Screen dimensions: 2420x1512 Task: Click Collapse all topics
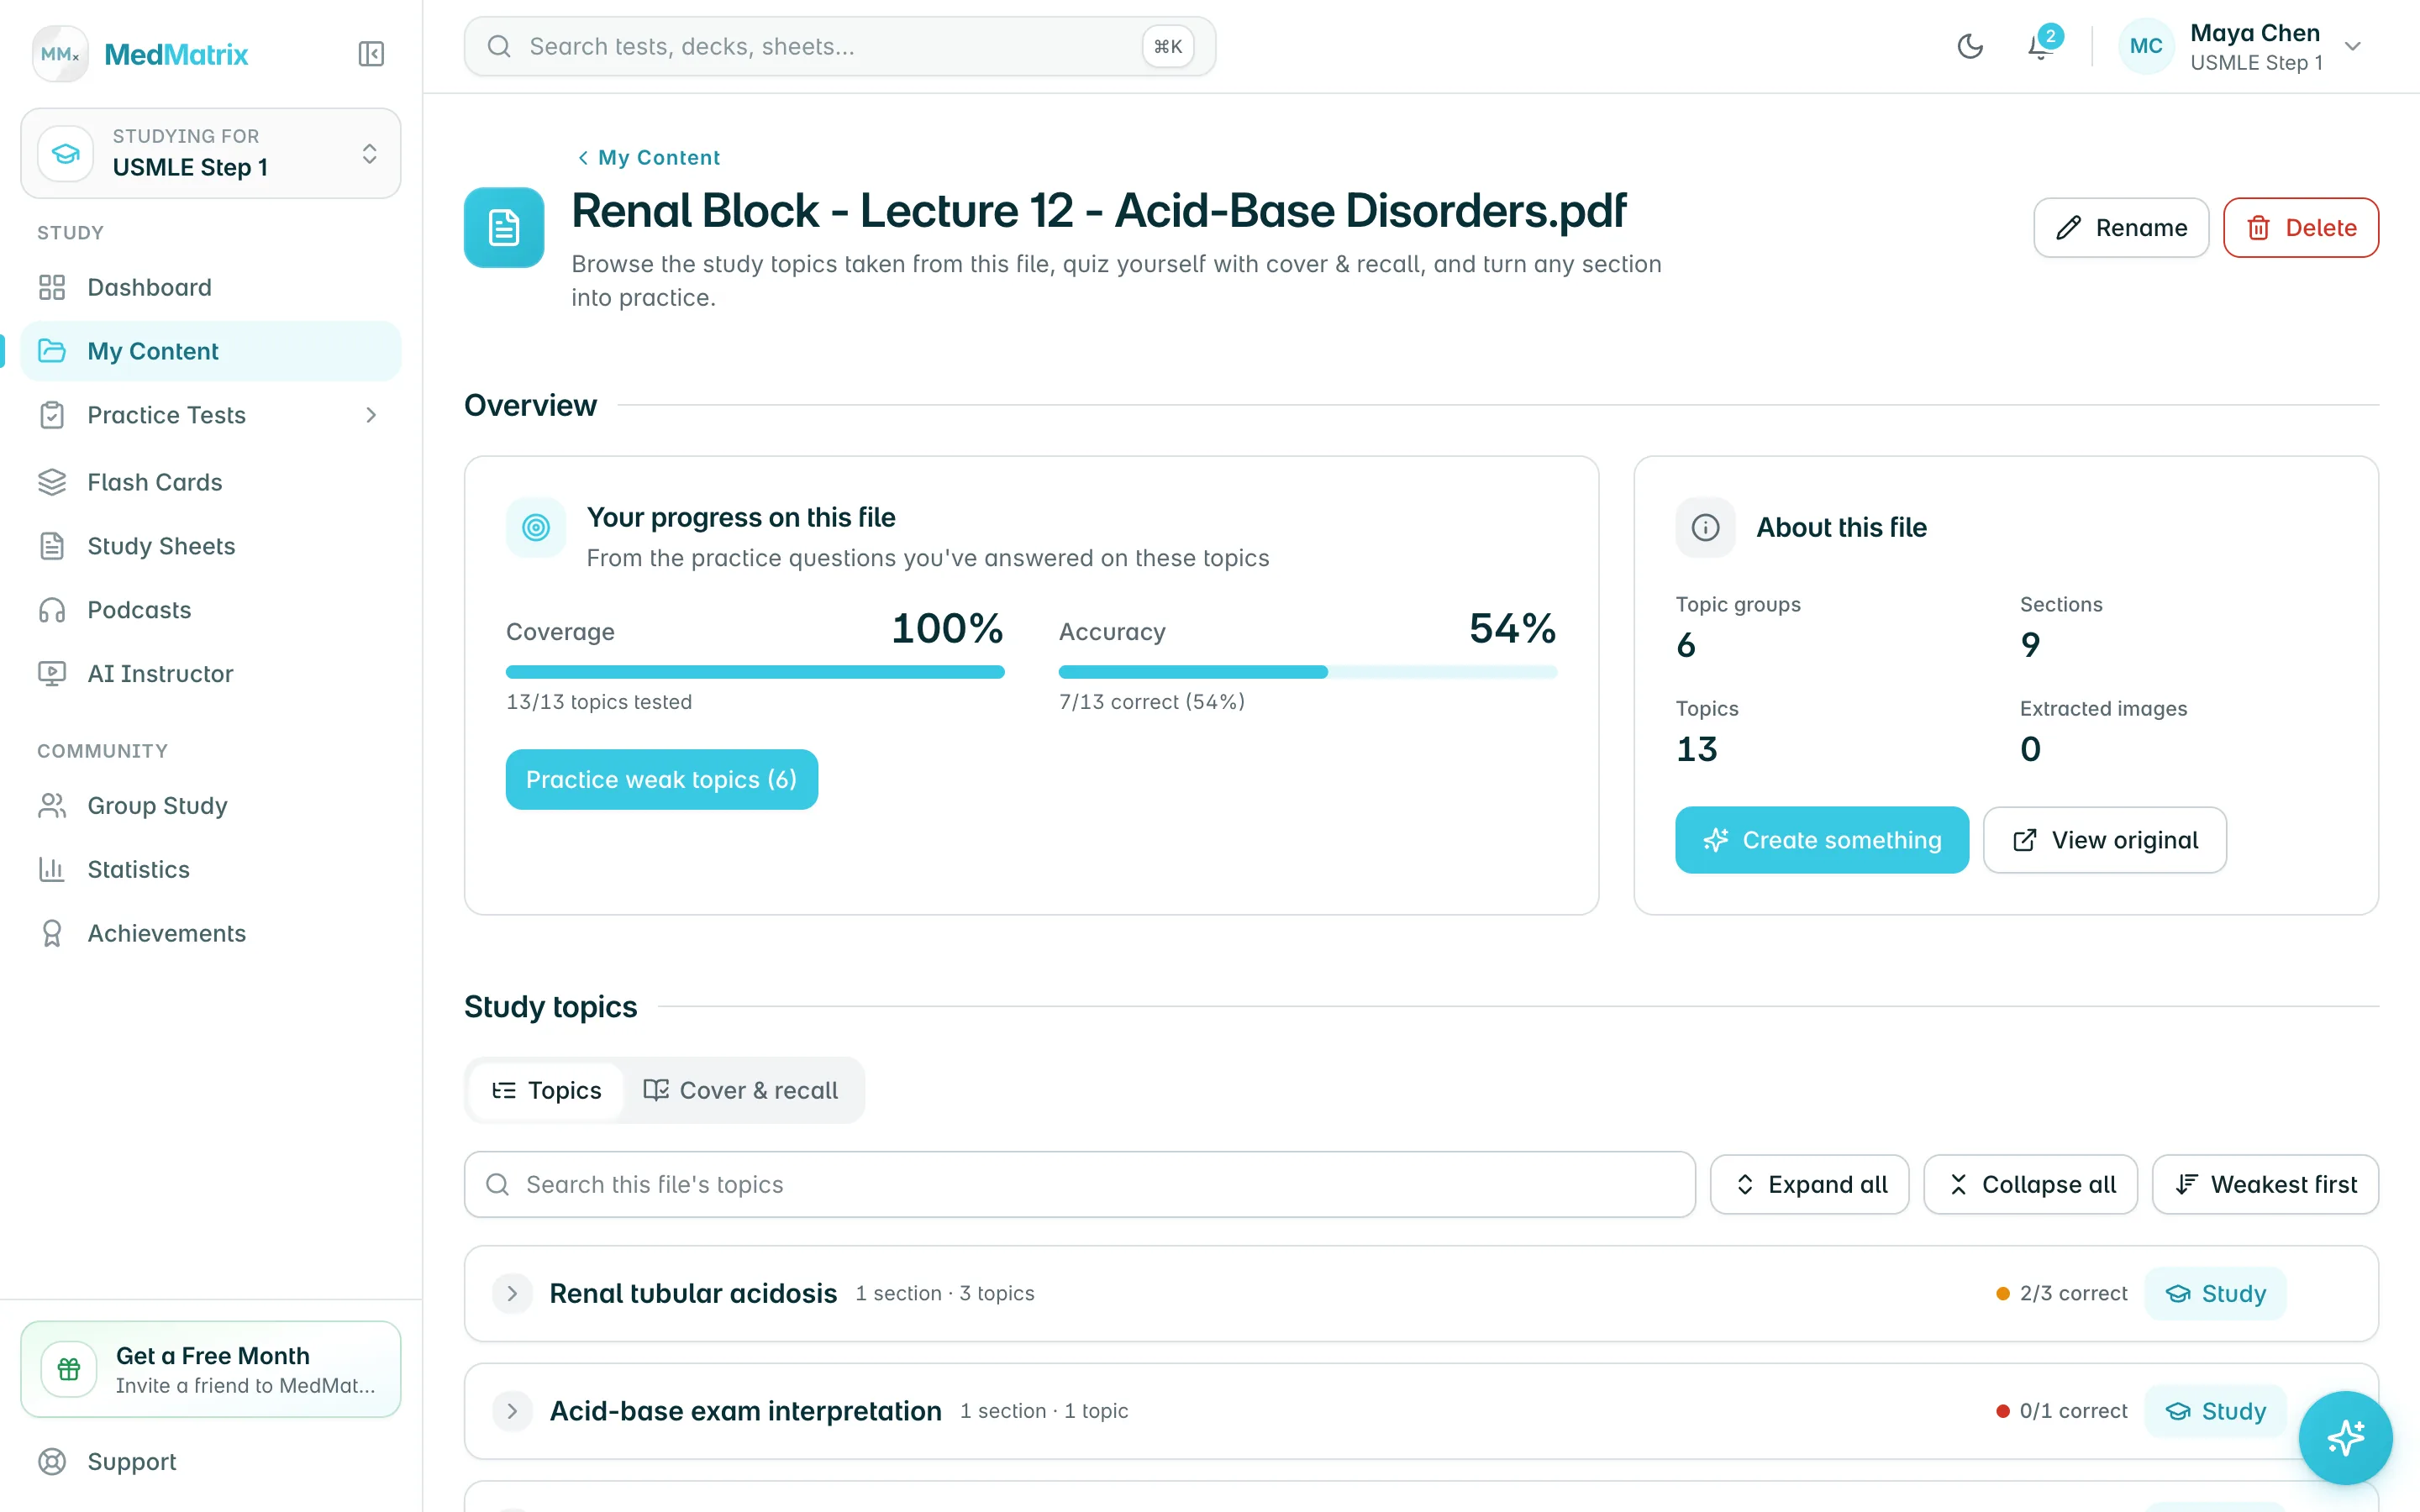pos(2031,1184)
